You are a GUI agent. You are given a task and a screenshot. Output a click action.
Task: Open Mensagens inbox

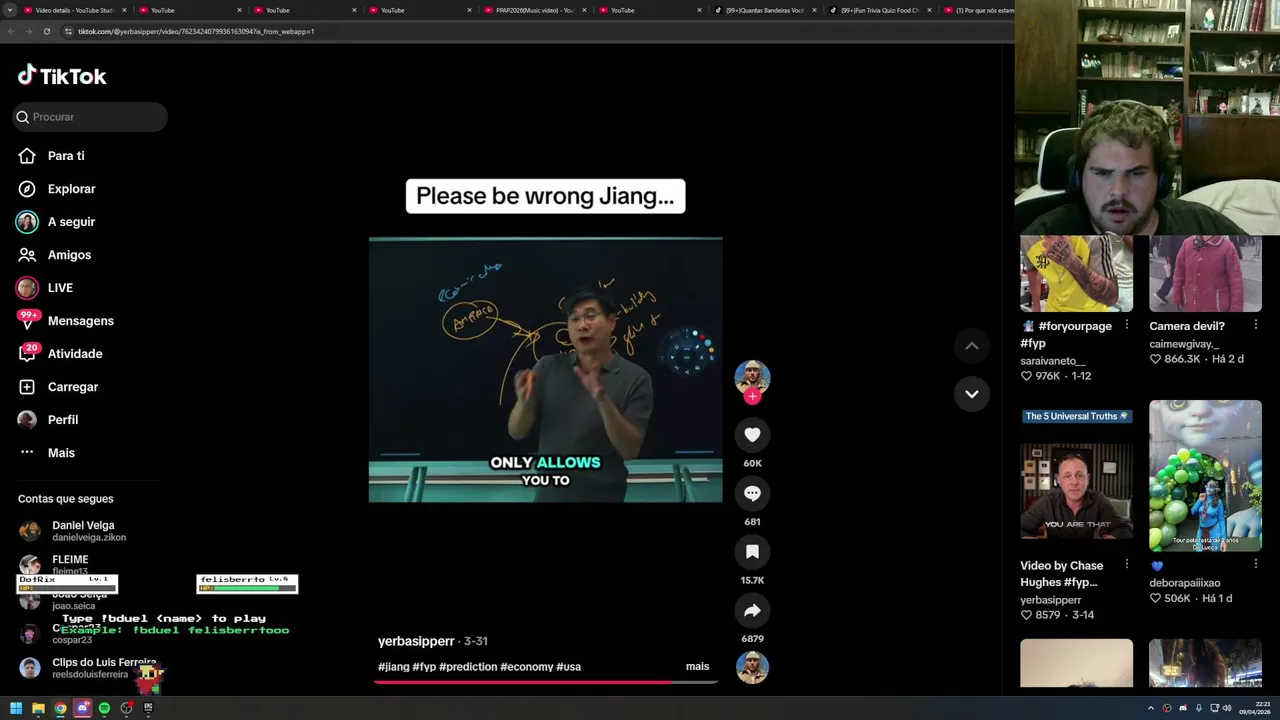pos(80,321)
